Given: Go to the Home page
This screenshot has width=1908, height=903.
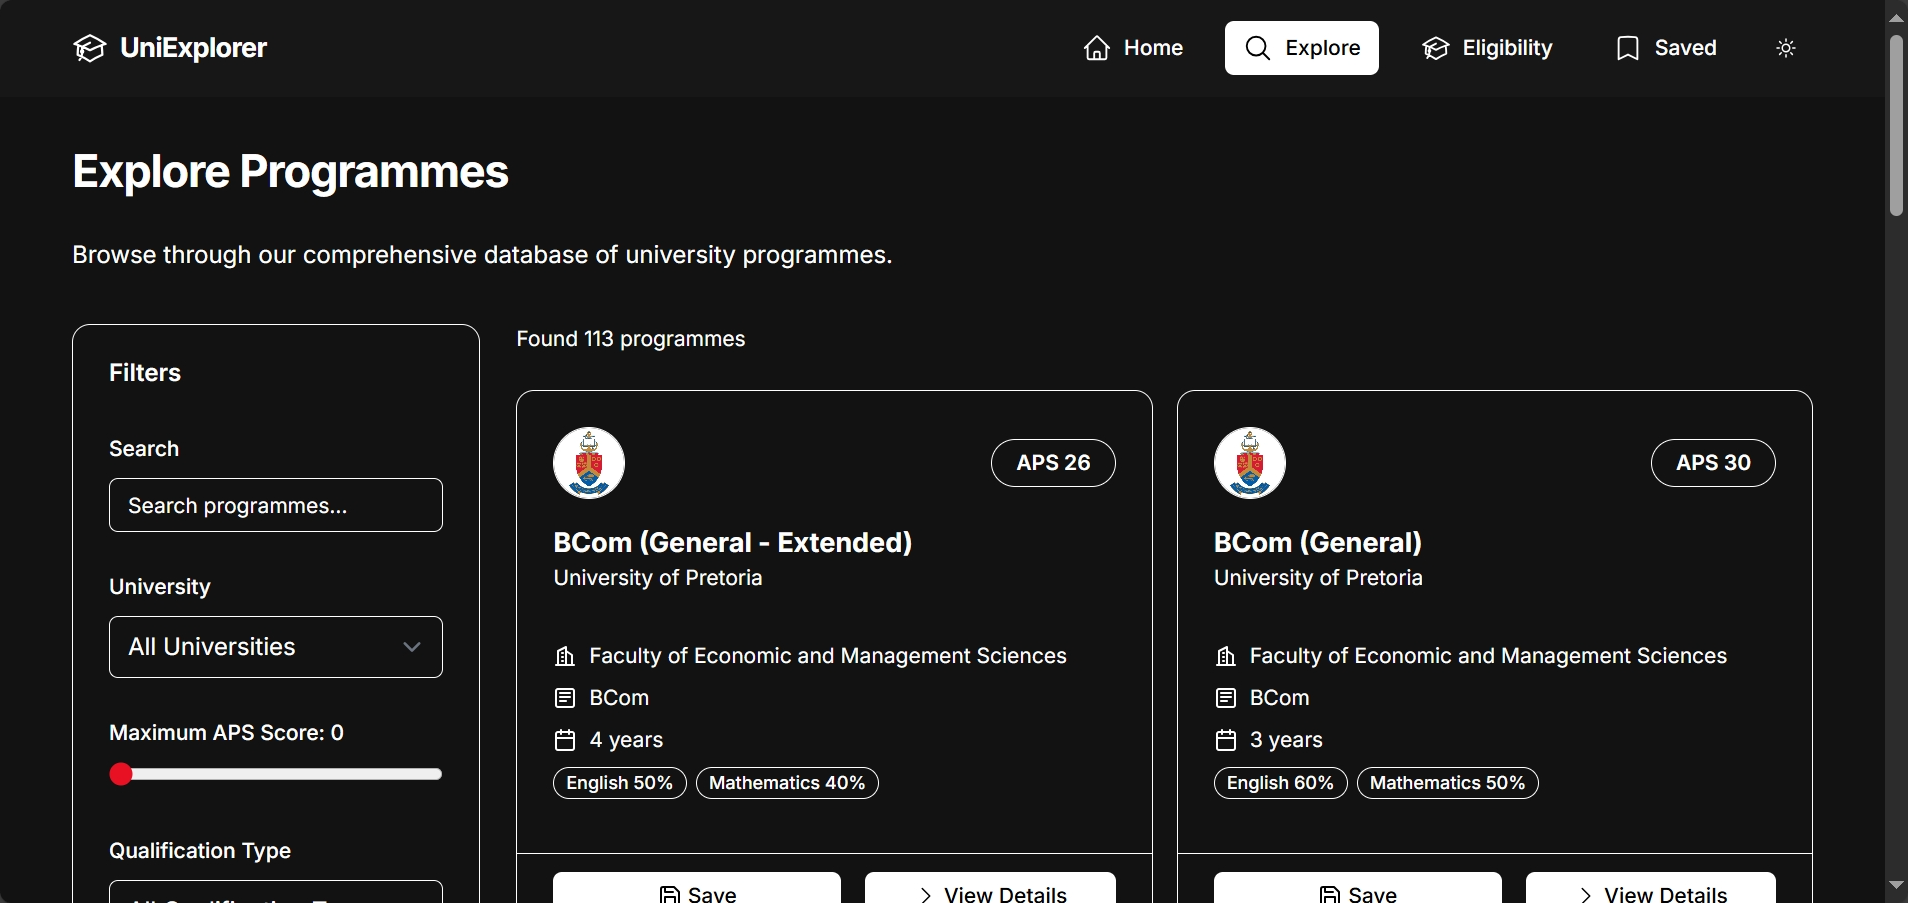Looking at the screenshot, I should click(1133, 48).
